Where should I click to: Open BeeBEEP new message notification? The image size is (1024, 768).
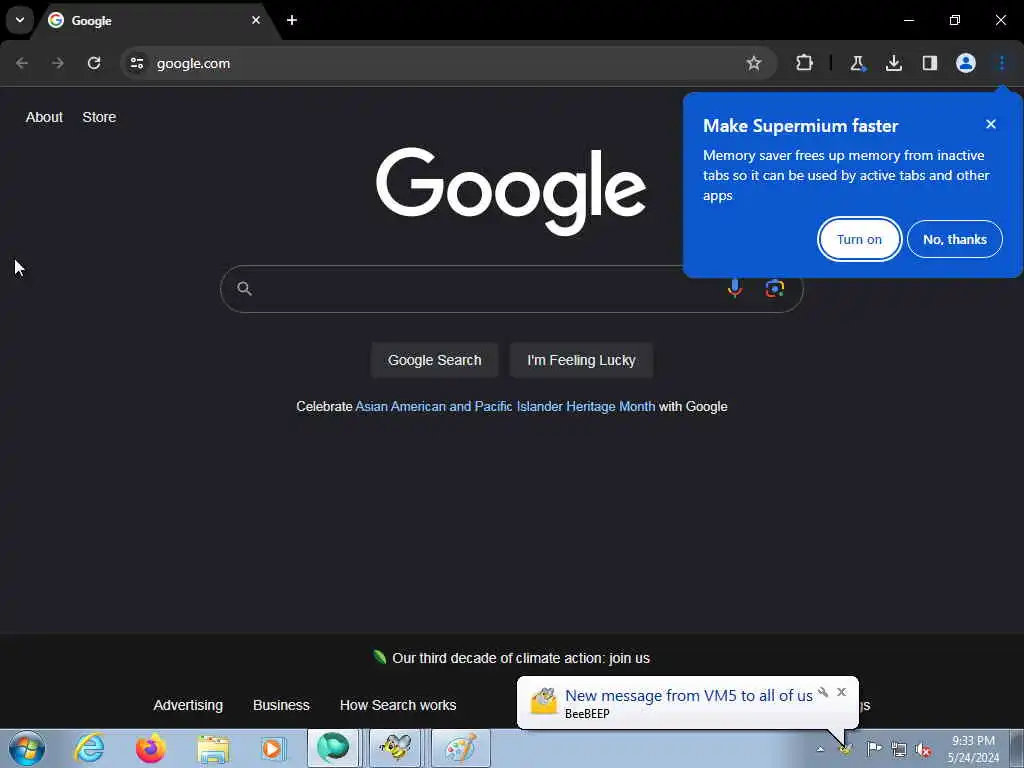tap(688, 696)
